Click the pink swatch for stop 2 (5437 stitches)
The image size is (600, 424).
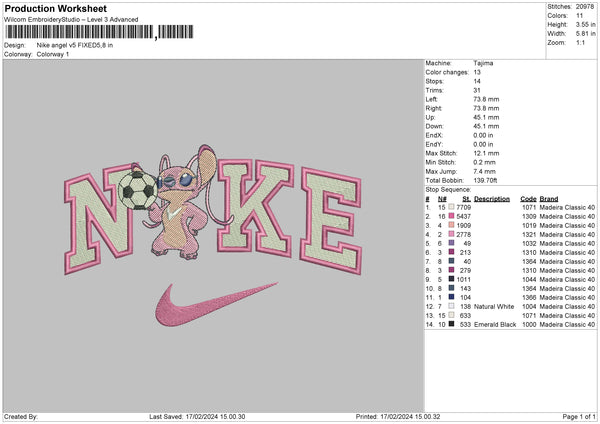click(452, 216)
